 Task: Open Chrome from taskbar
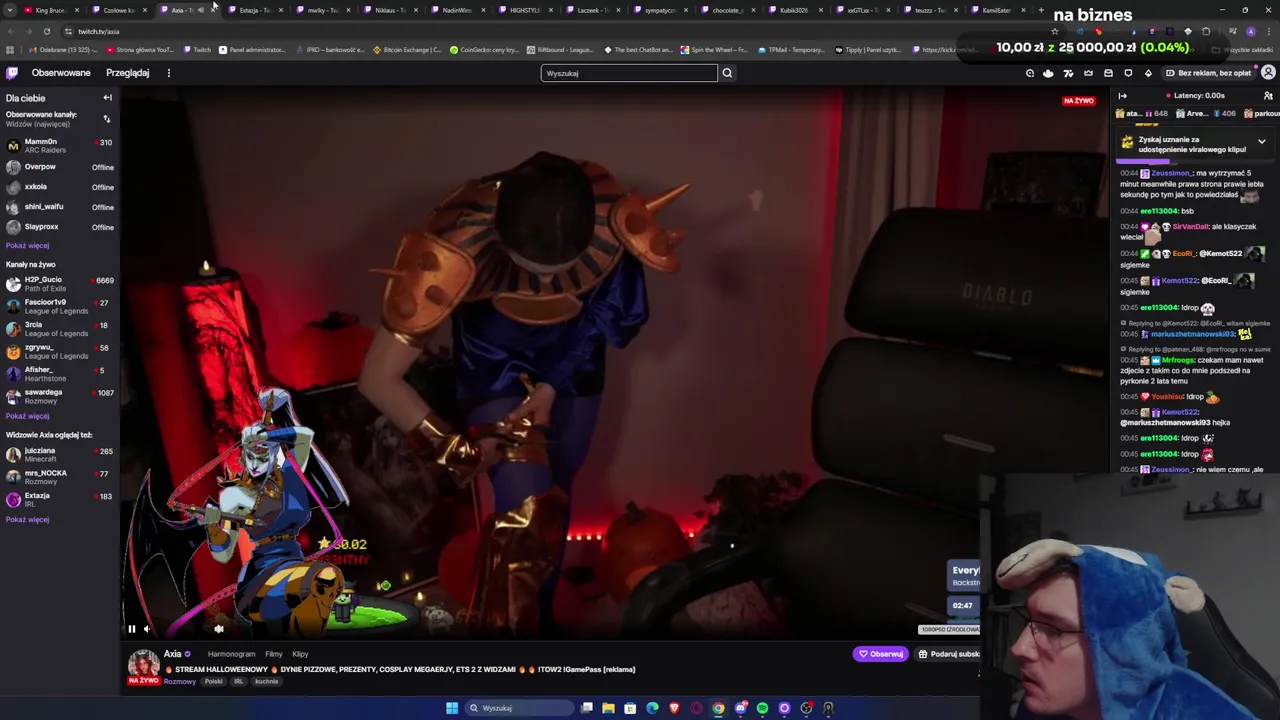pos(718,708)
